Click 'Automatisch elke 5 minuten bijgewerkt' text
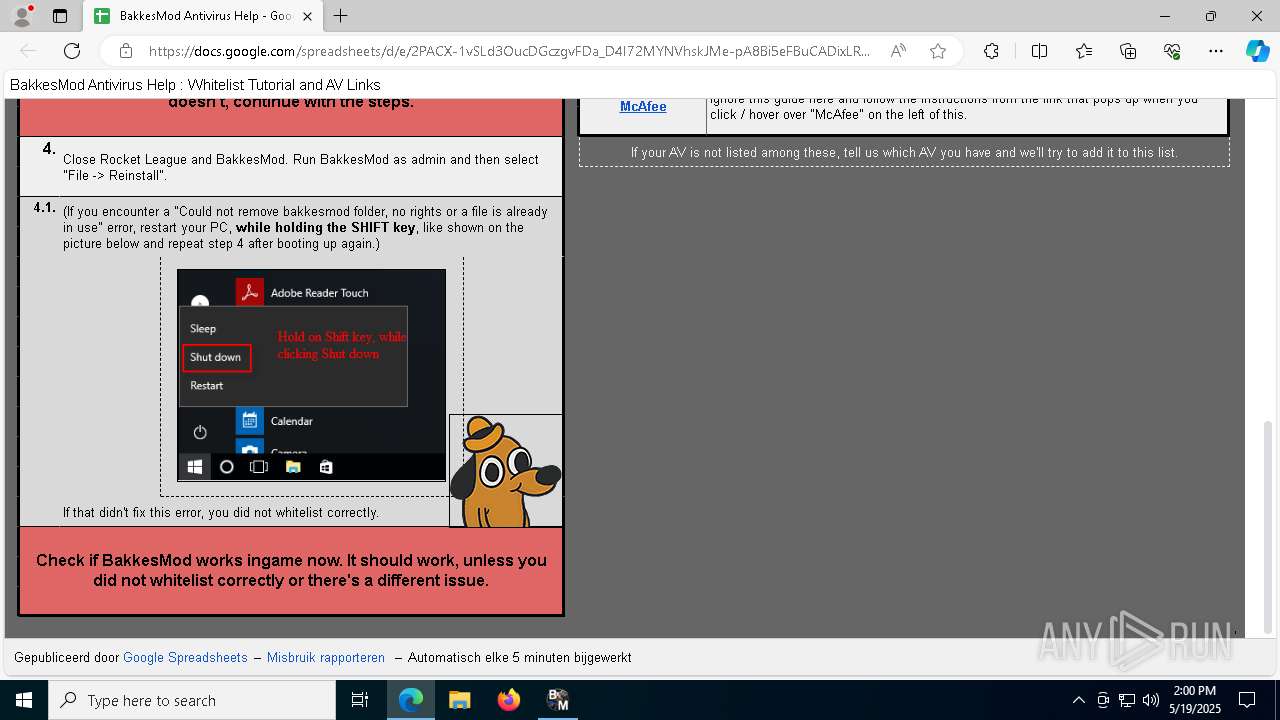 (519, 657)
